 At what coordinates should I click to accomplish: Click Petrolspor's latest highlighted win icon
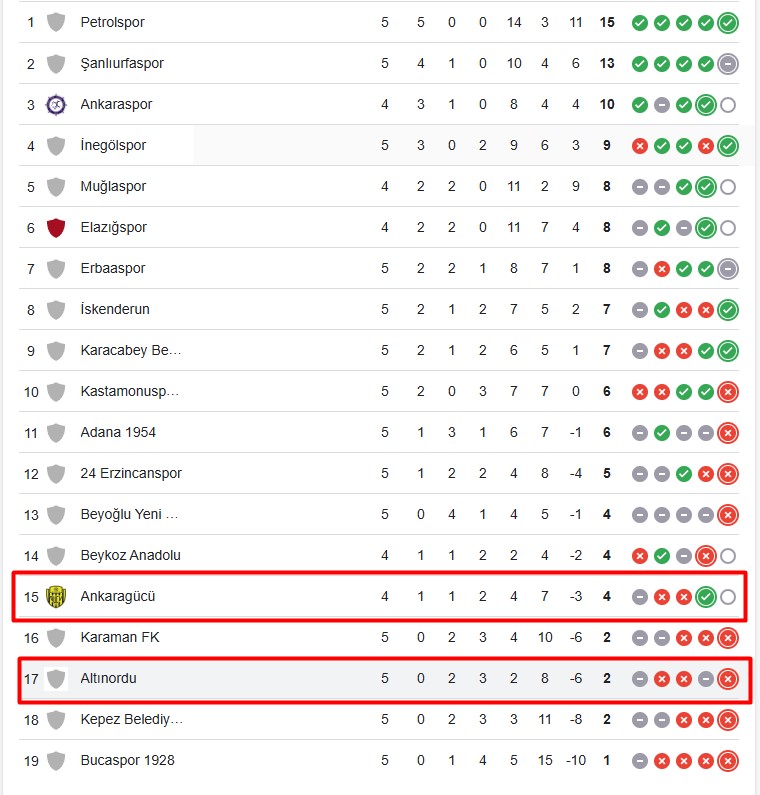pos(728,23)
